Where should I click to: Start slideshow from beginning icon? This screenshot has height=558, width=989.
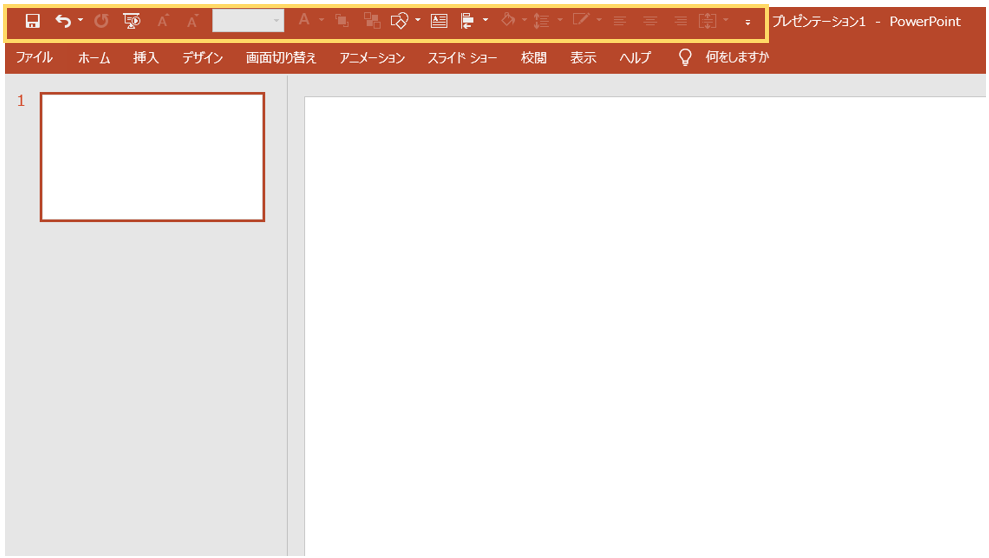click(x=132, y=21)
